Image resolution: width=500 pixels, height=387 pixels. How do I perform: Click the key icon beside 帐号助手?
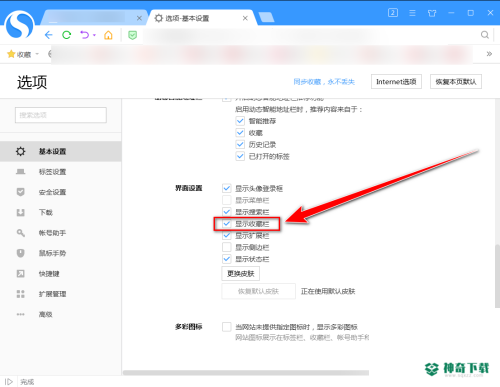21,233
